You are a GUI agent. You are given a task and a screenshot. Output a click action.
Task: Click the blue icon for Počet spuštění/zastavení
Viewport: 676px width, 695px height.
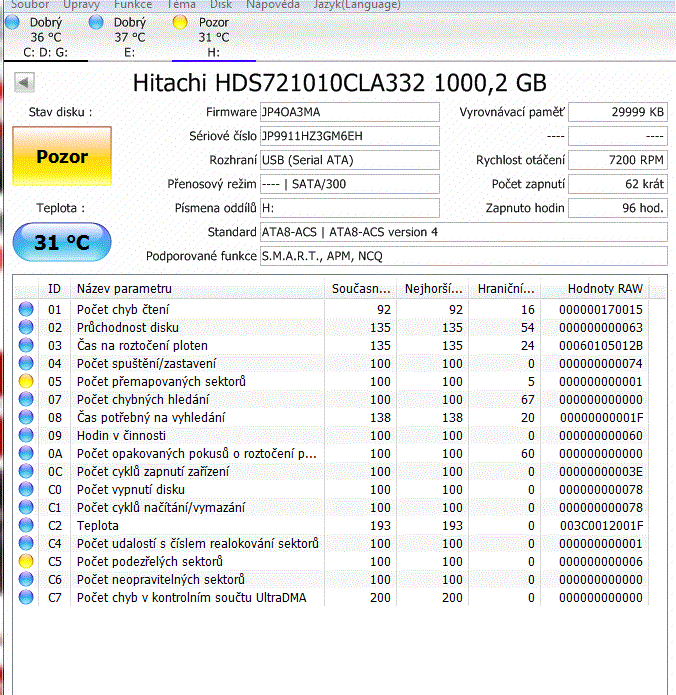pos(26,363)
